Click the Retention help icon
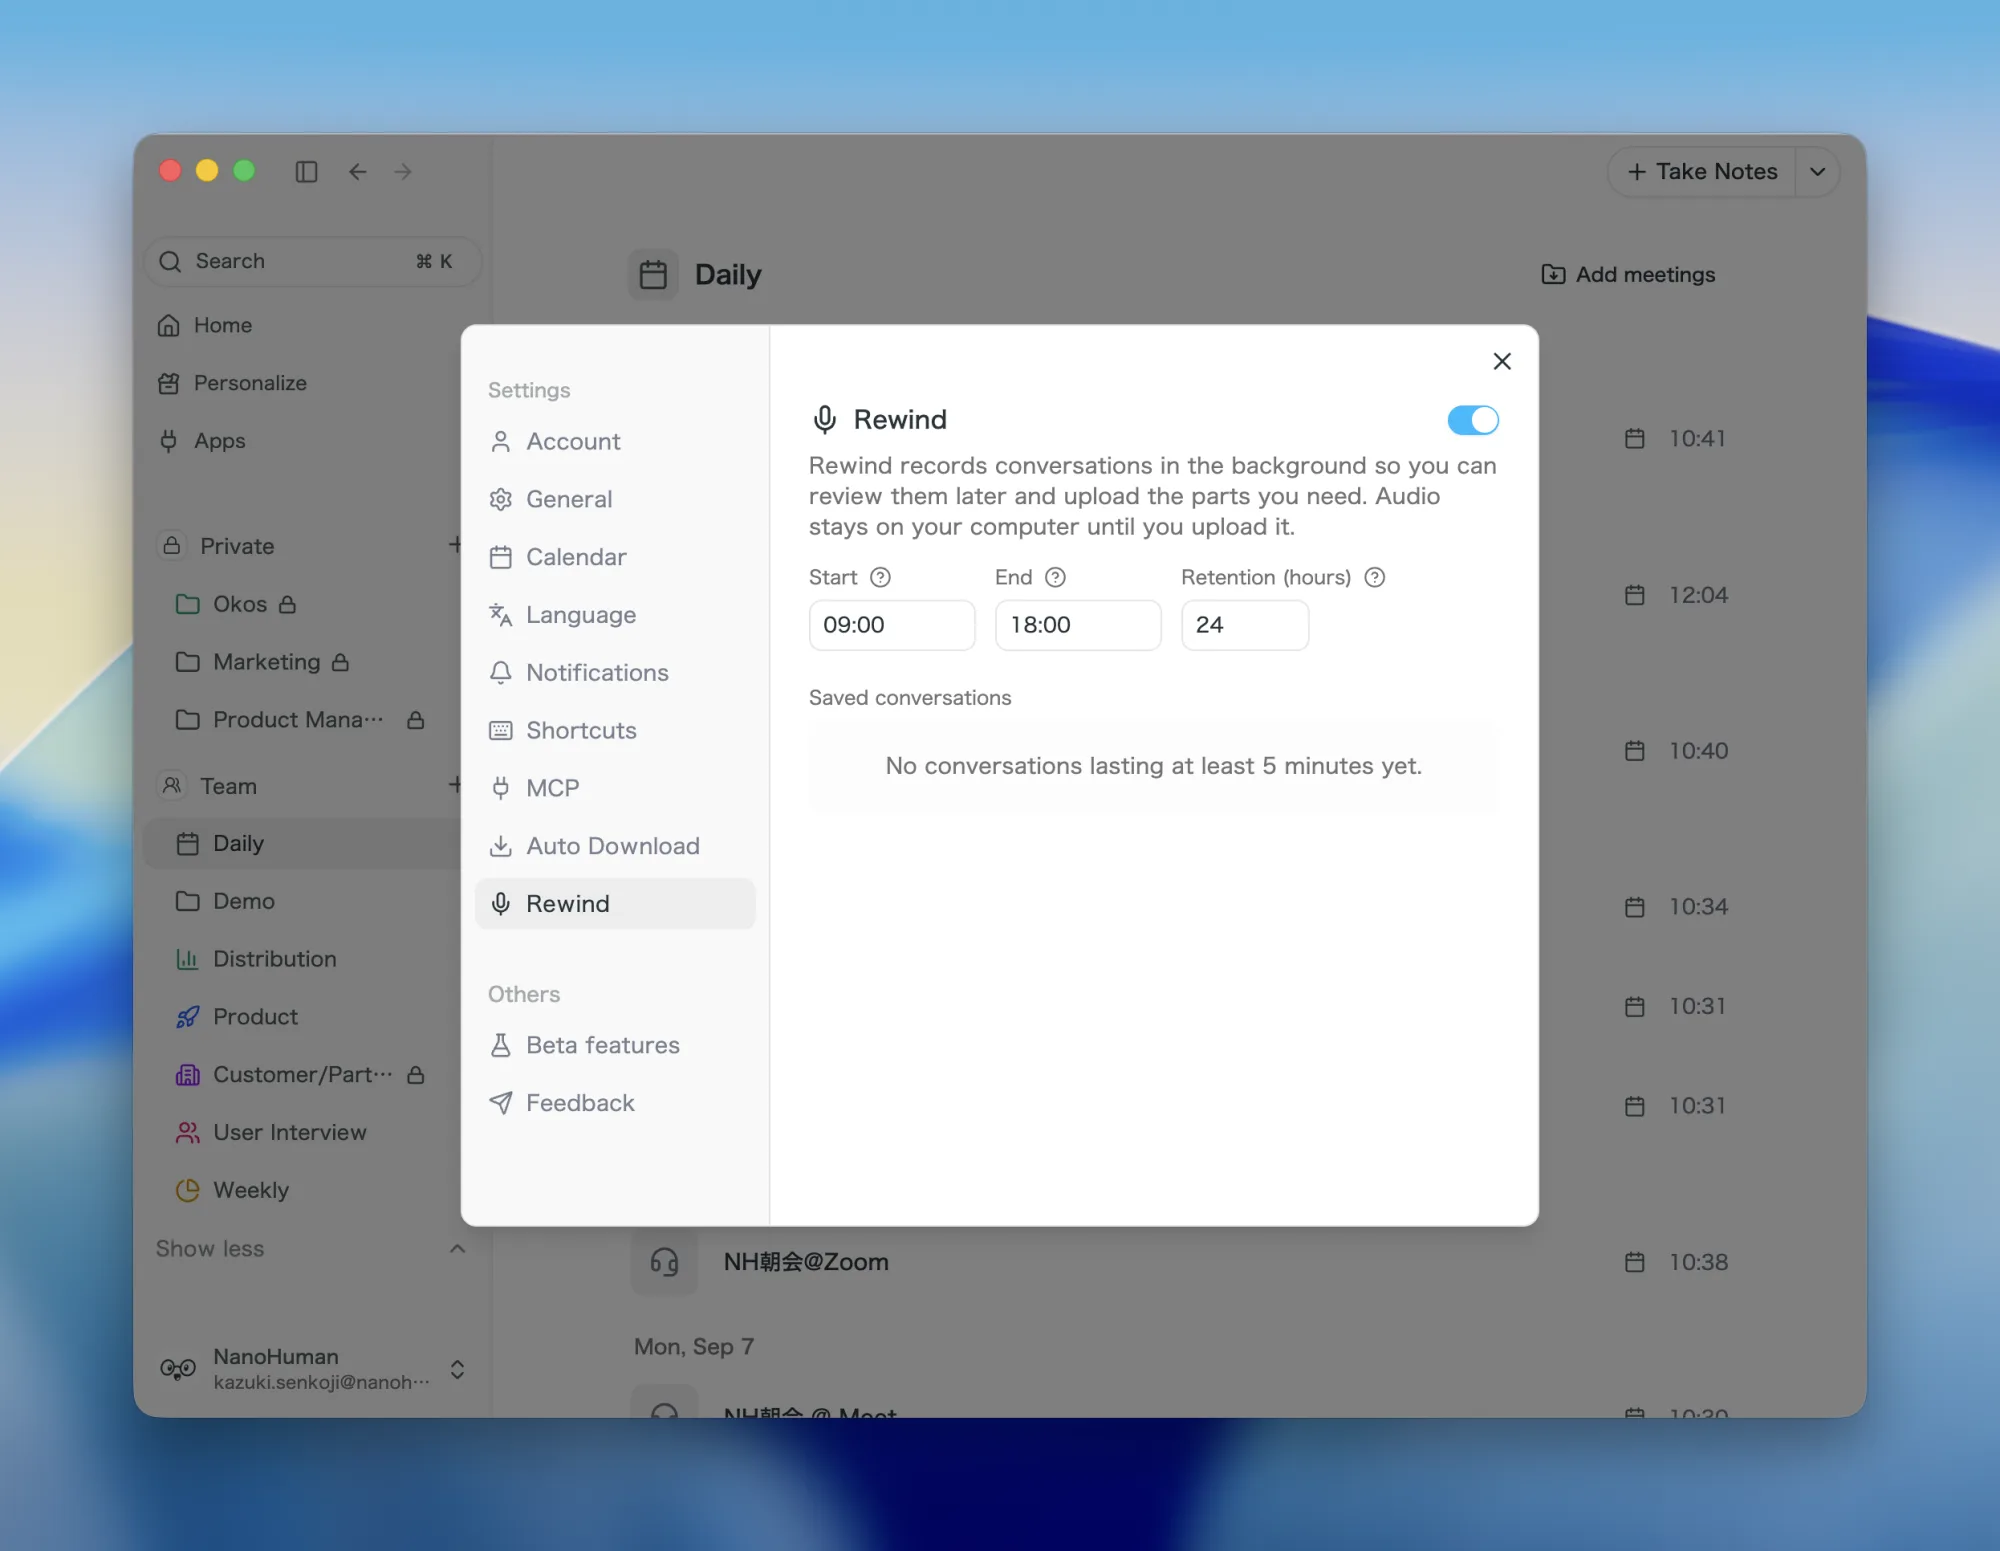This screenshot has height=1551, width=2000. 1374,577
